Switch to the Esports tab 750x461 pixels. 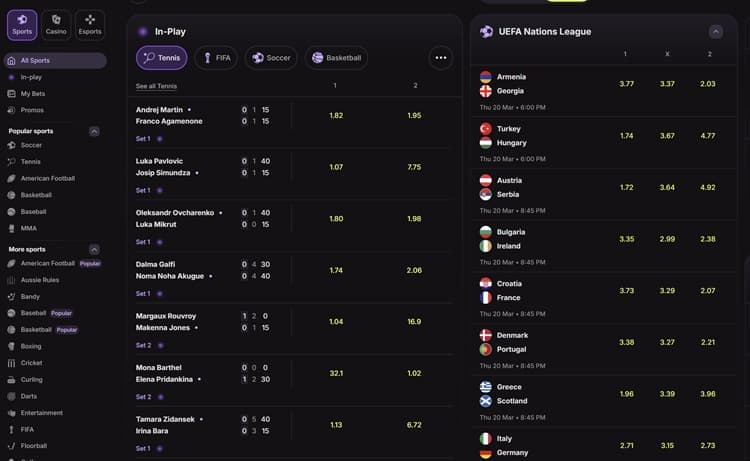[90, 23]
